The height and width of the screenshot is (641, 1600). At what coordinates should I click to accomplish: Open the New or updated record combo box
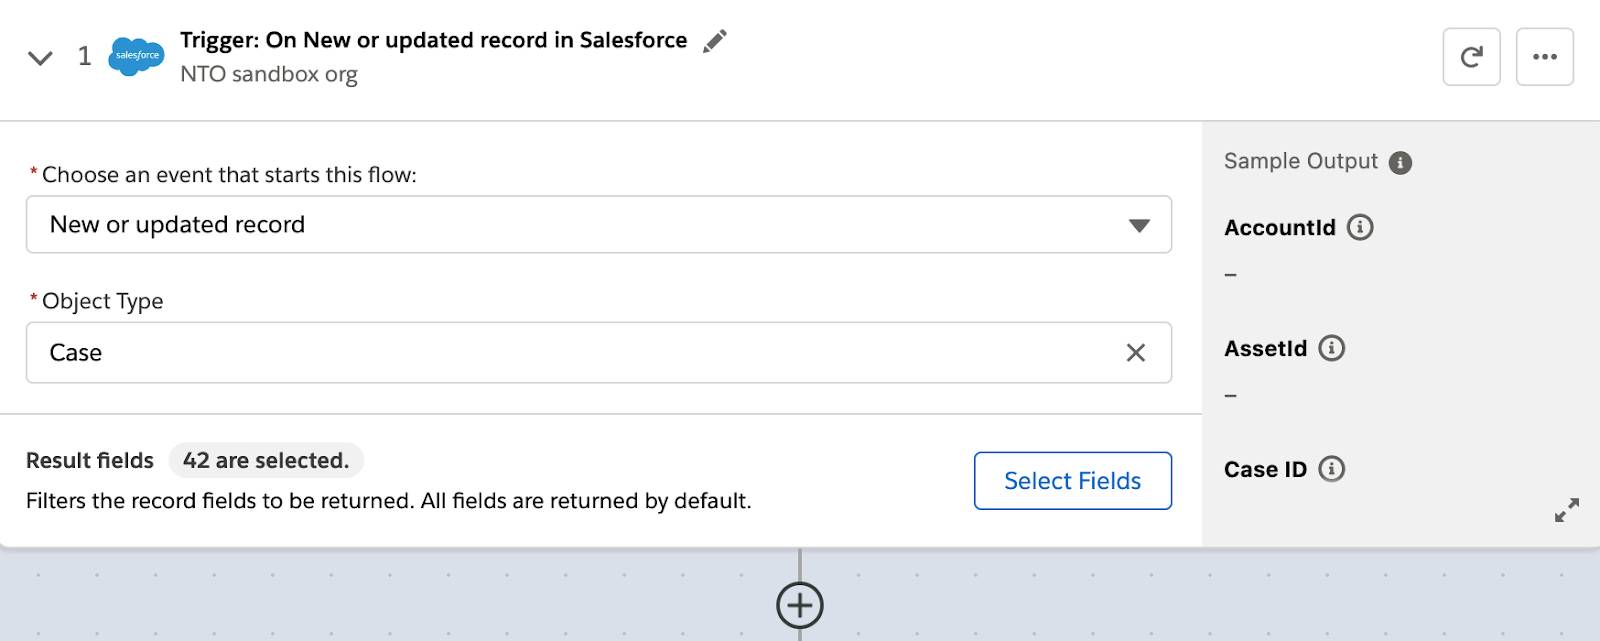[580, 225]
